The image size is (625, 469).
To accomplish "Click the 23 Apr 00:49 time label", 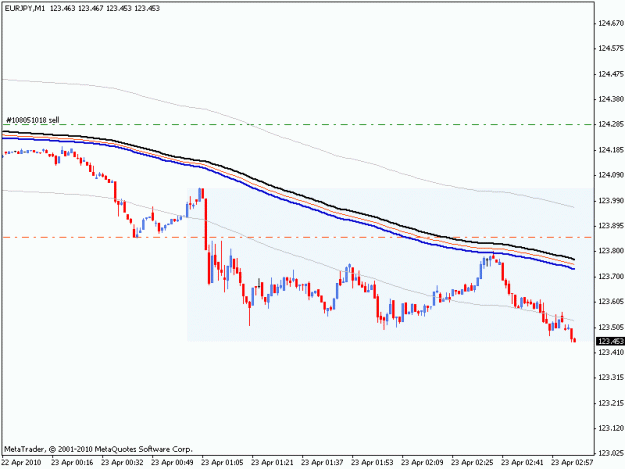I will [x=172, y=463].
